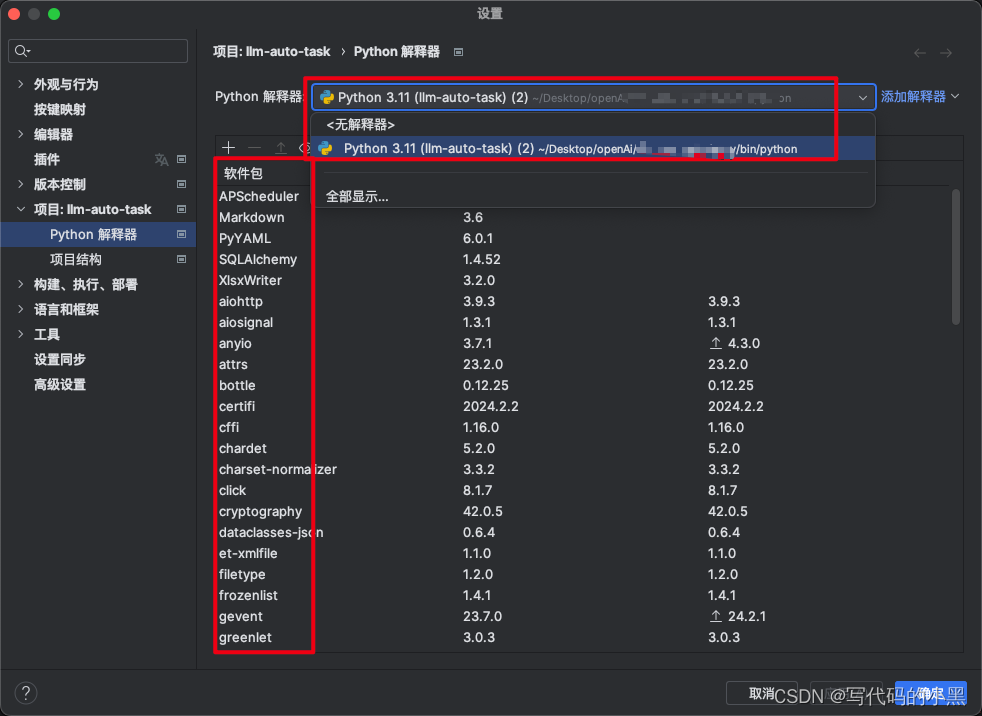Image resolution: width=982 pixels, height=716 pixels.
Task: Click the package list vertical scrollbar
Action: 955,257
